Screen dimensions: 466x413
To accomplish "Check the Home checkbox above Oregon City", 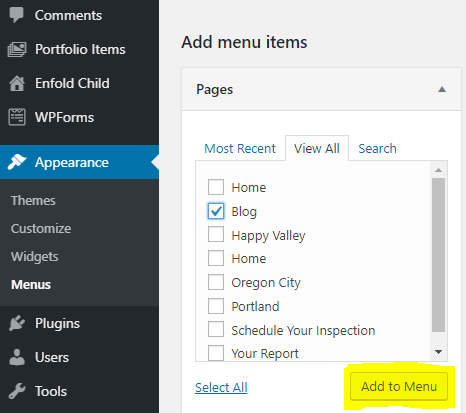I will pyautogui.click(x=216, y=258).
